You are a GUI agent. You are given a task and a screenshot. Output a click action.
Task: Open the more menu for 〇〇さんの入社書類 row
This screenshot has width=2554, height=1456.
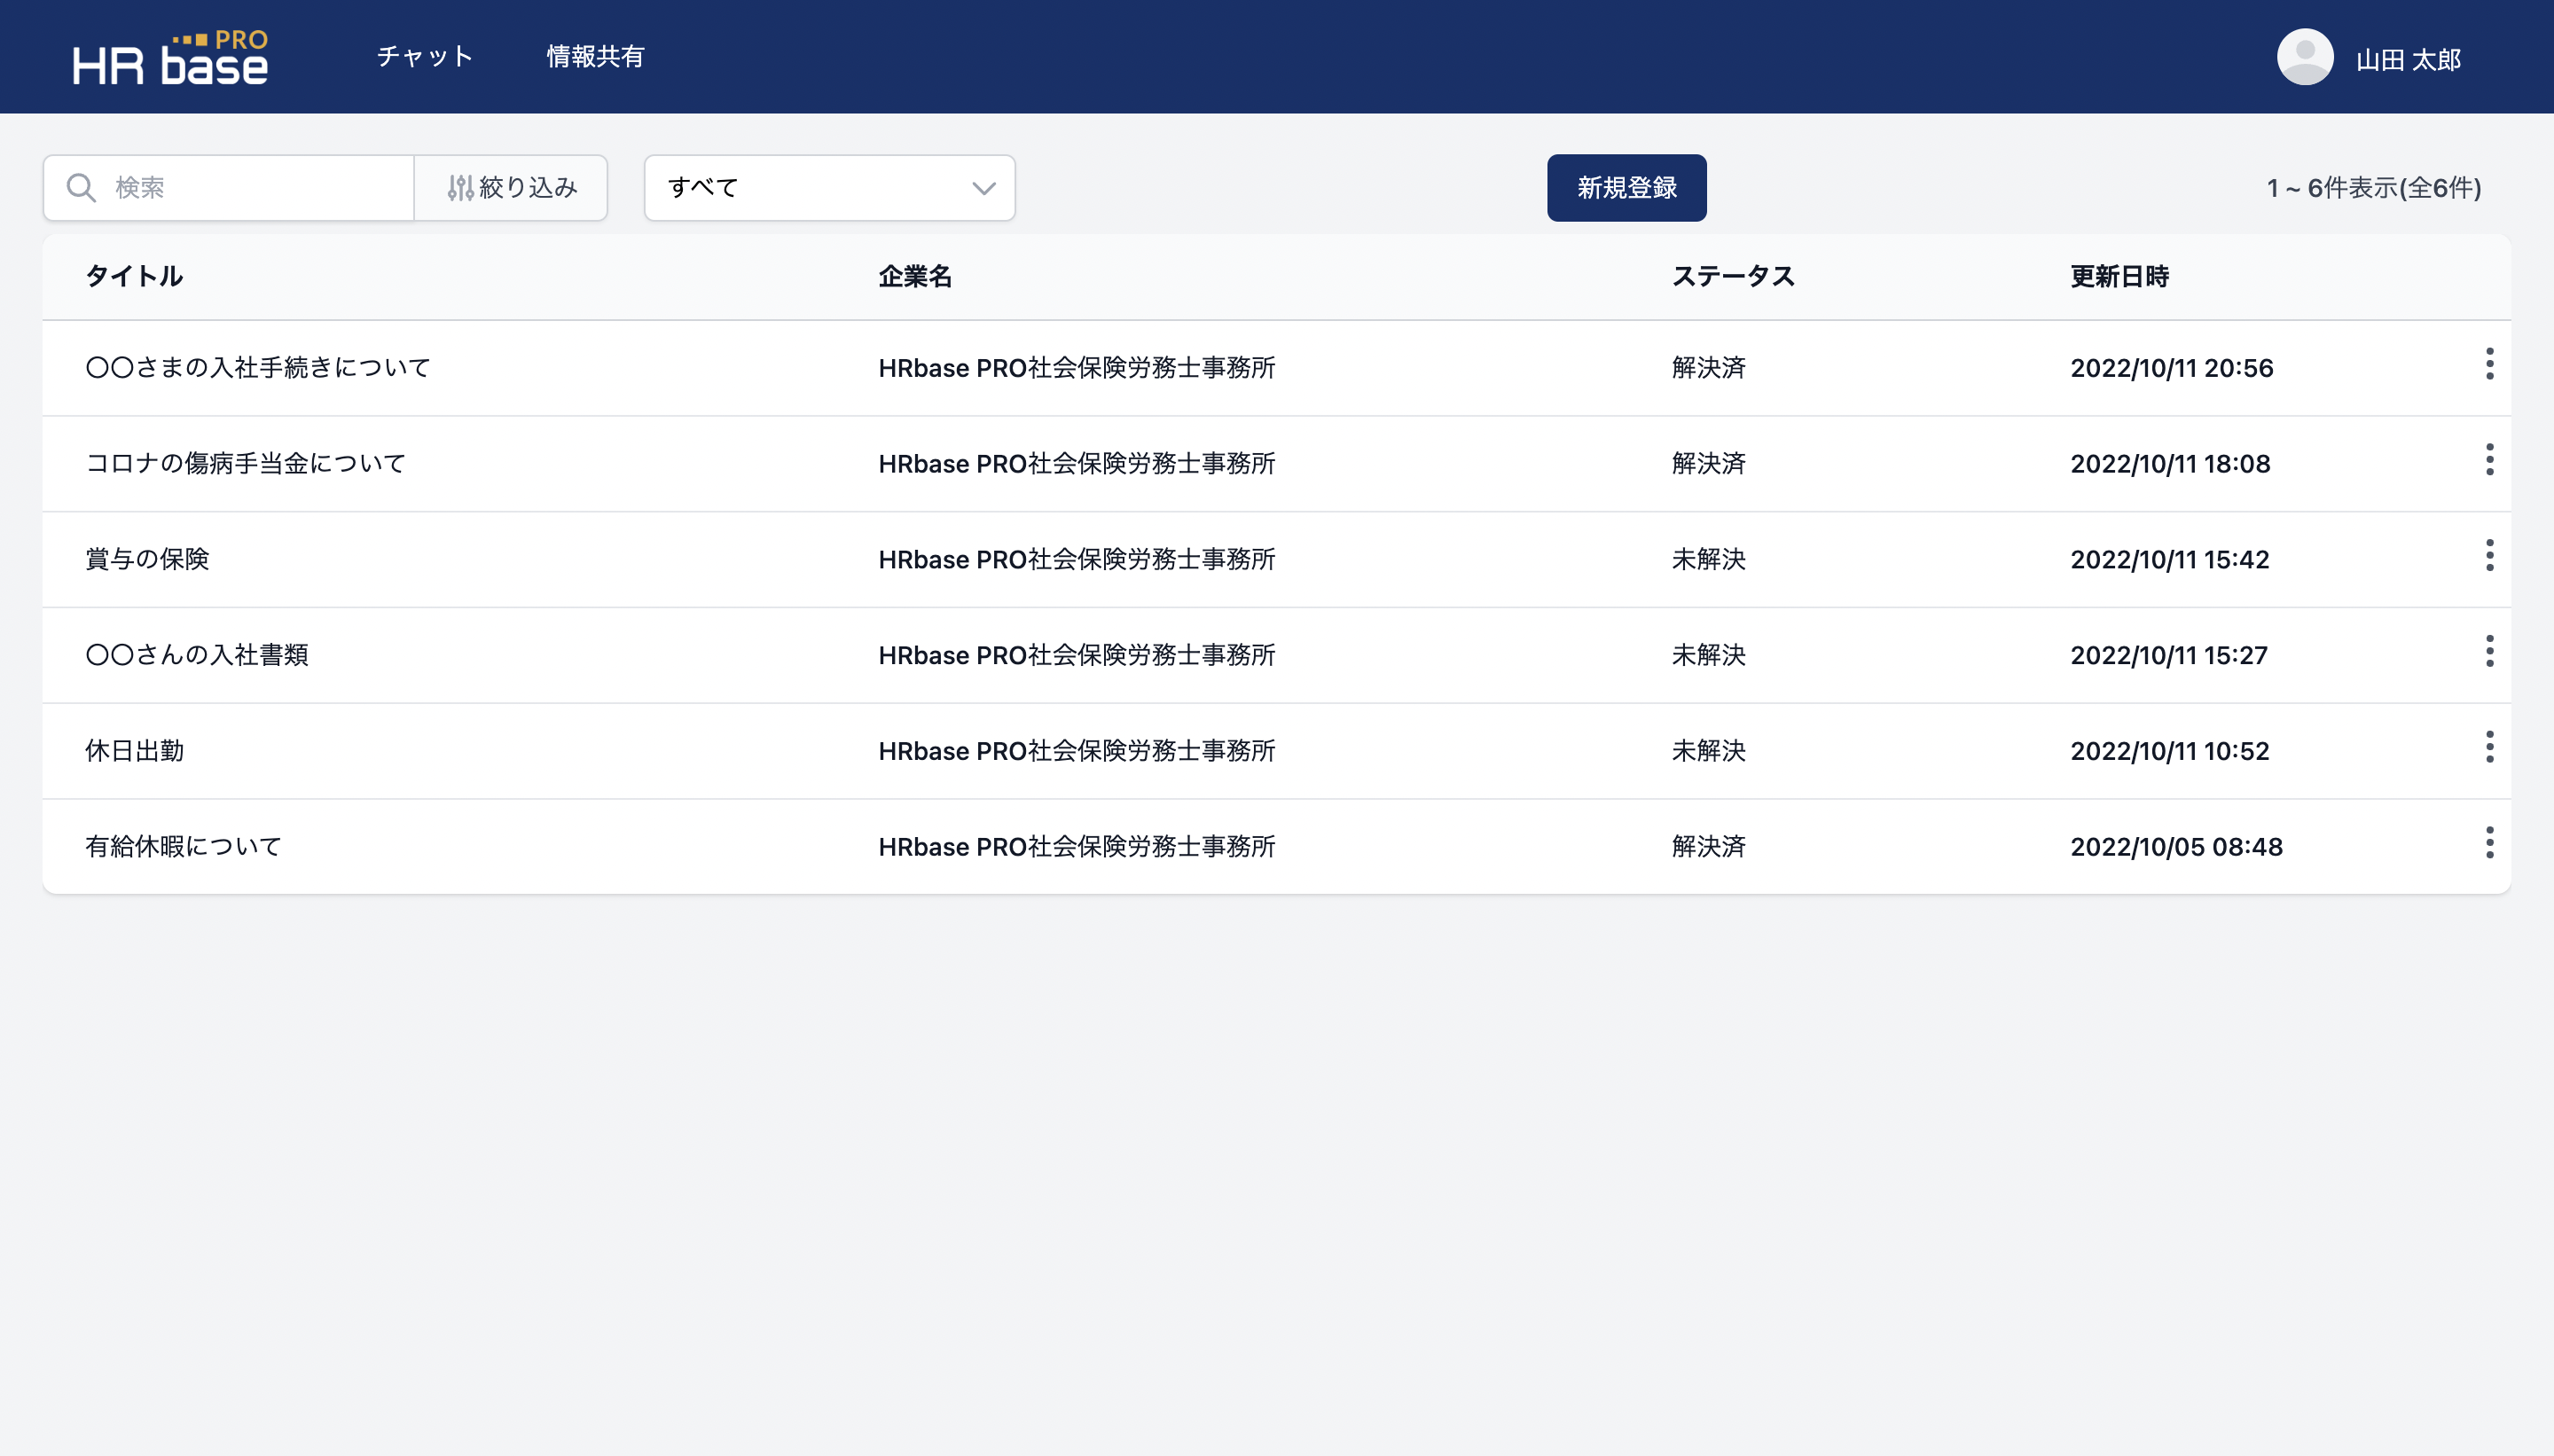click(2489, 651)
